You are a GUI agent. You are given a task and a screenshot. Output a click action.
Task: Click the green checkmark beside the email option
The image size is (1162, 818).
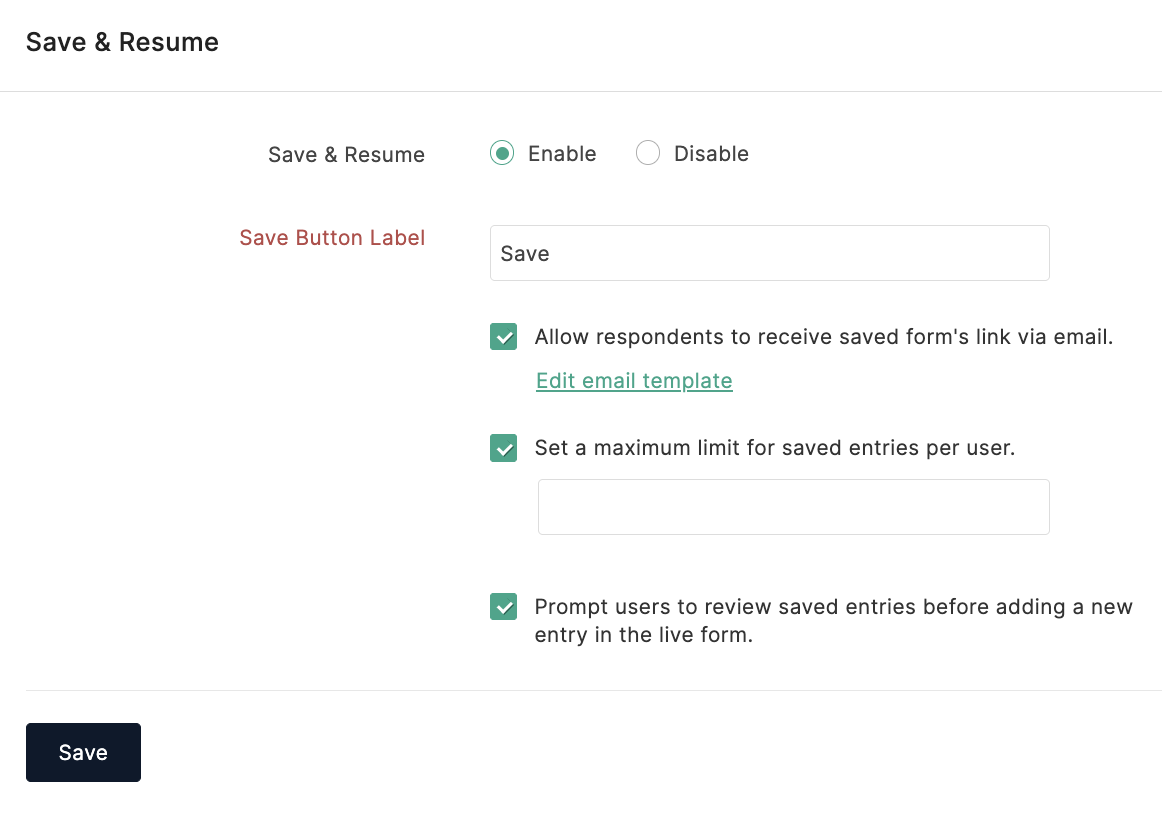[x=504, y=337]
